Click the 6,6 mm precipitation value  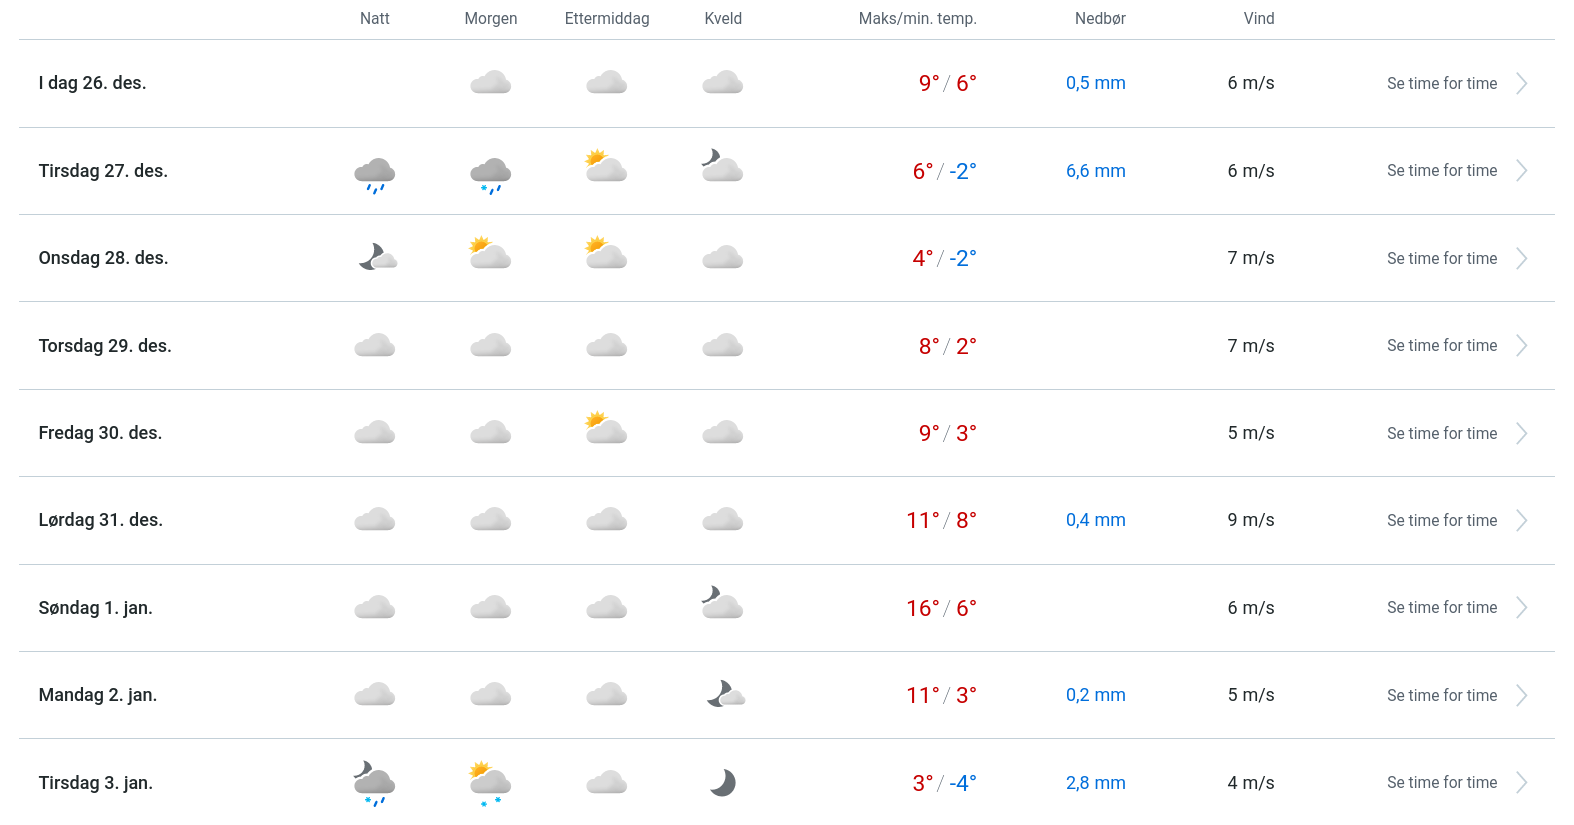click(x=1095, y=171)
